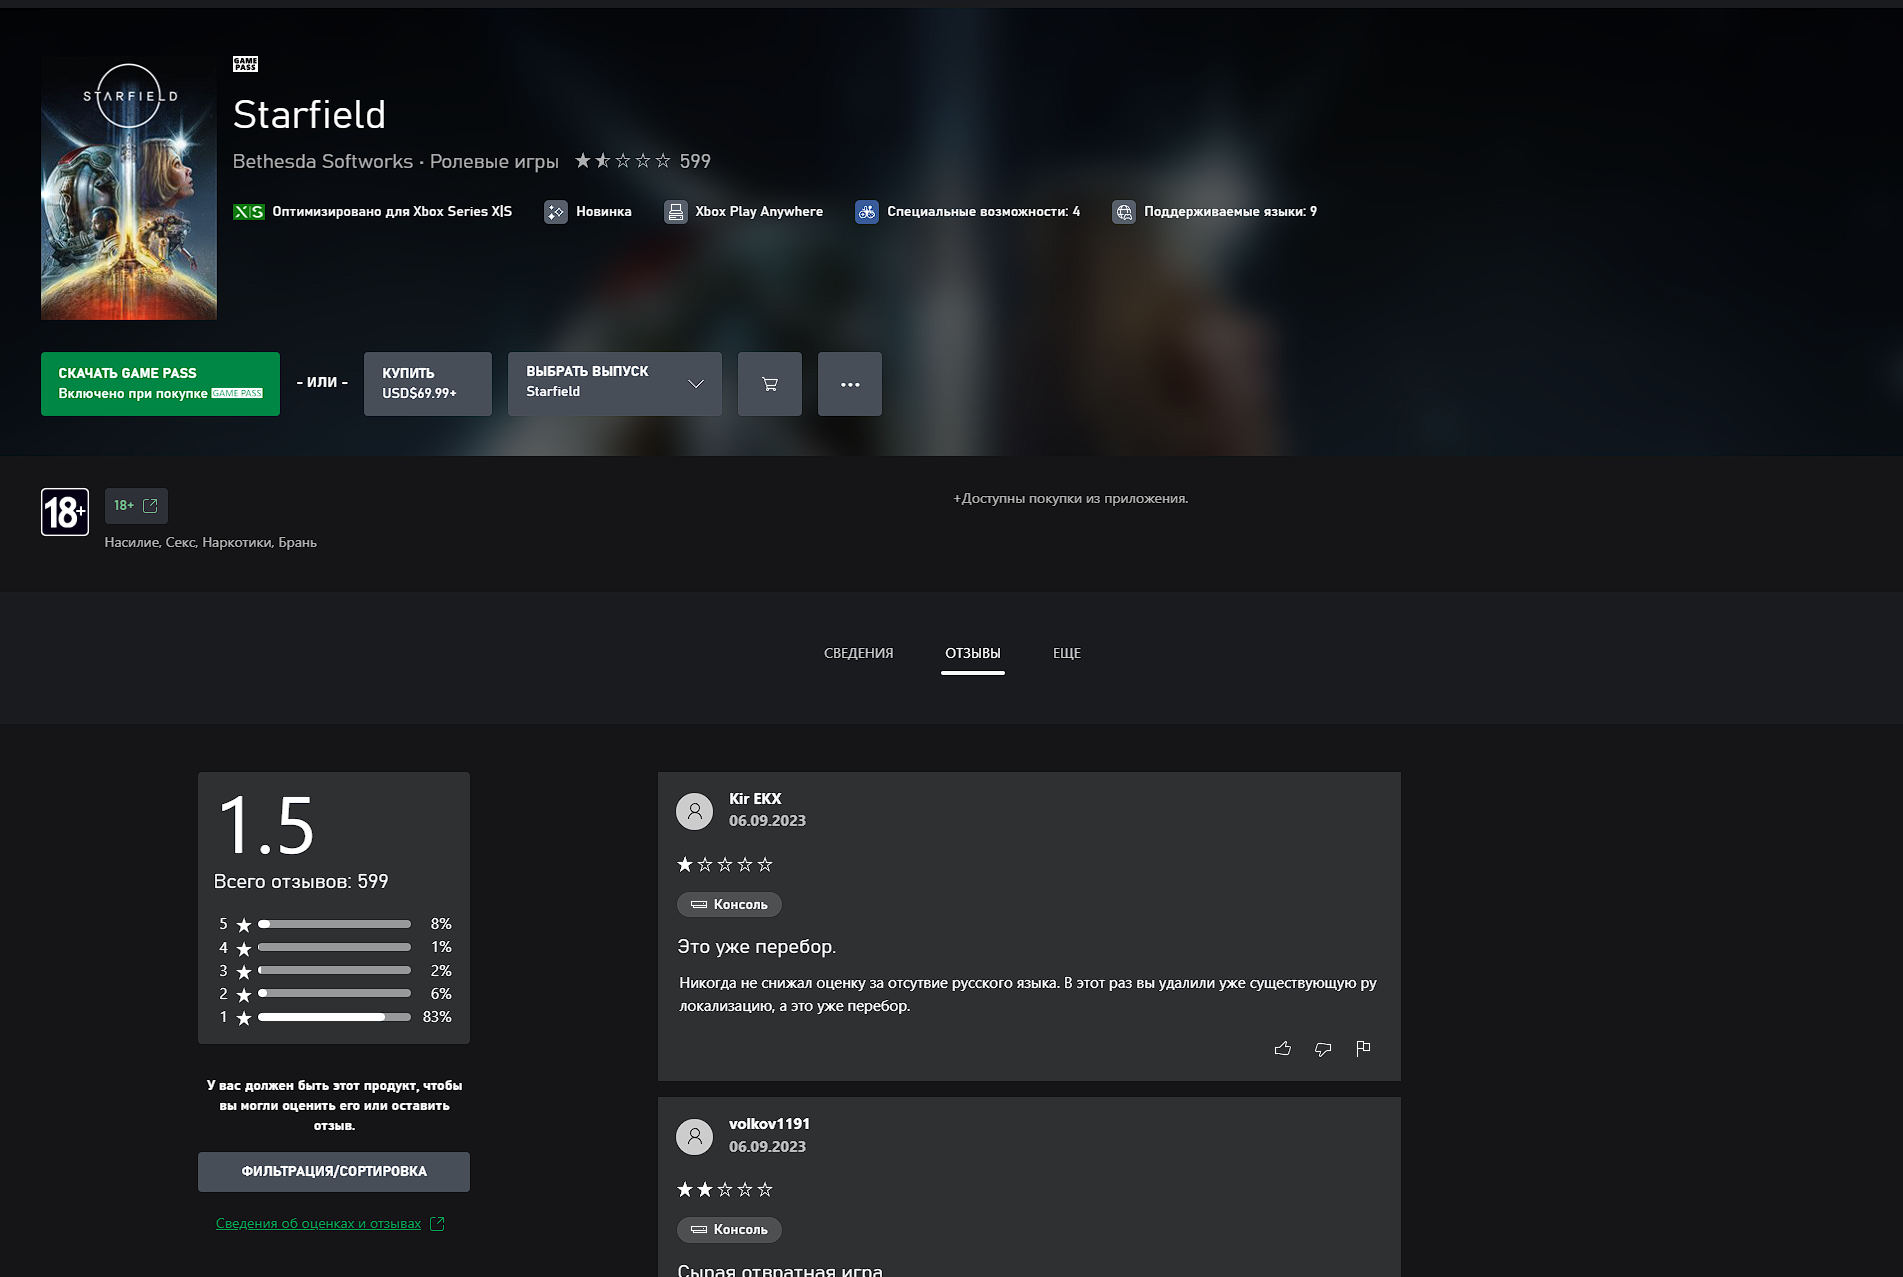Click the green Download Game Pass button
This screenshot has height=1277, width=1903.
pyautogui.click(x=160, y=384)
